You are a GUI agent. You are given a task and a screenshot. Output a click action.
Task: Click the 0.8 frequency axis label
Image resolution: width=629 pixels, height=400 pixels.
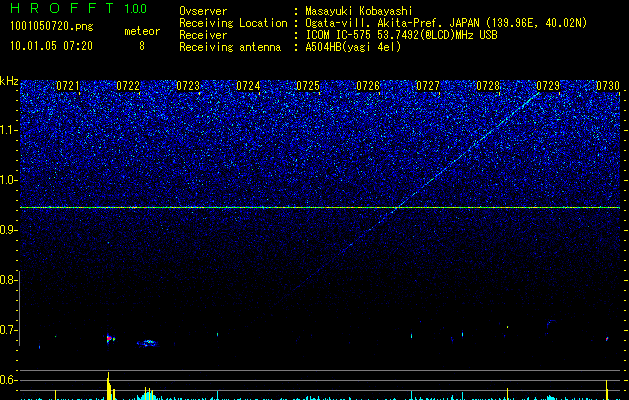click(9, 280)
